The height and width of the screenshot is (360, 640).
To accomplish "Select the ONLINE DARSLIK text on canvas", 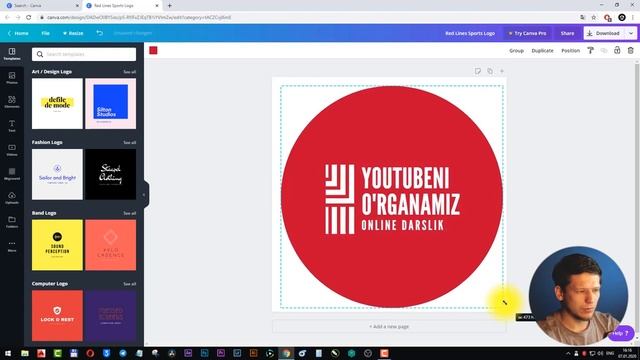I will (x=402, y=225).
